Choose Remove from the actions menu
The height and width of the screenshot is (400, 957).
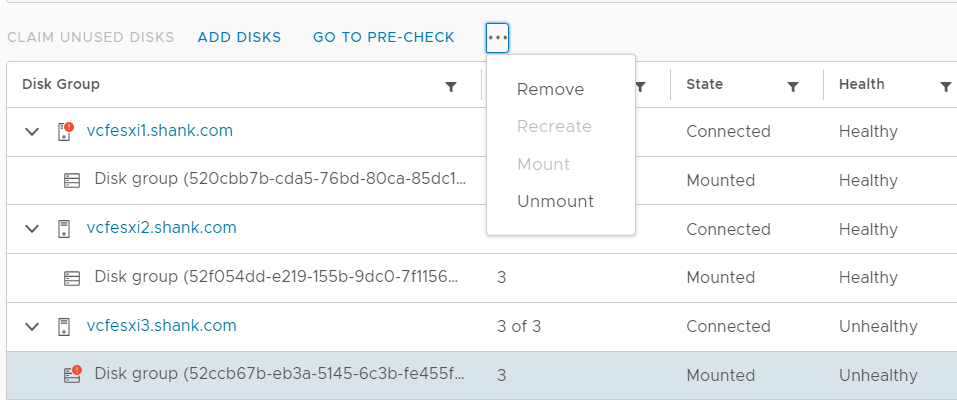(551, 90)
